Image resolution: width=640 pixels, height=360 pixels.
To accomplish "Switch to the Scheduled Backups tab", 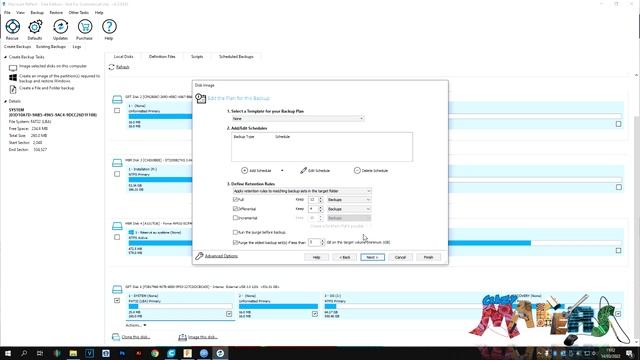I will tap(236, 57).
